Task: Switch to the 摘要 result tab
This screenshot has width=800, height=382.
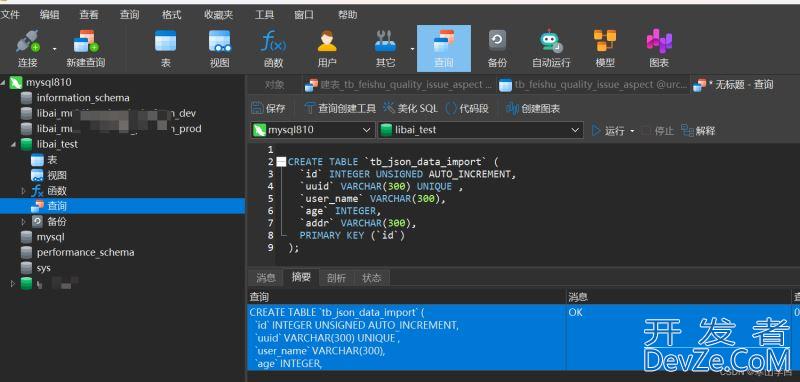Action: pos(301,277)
